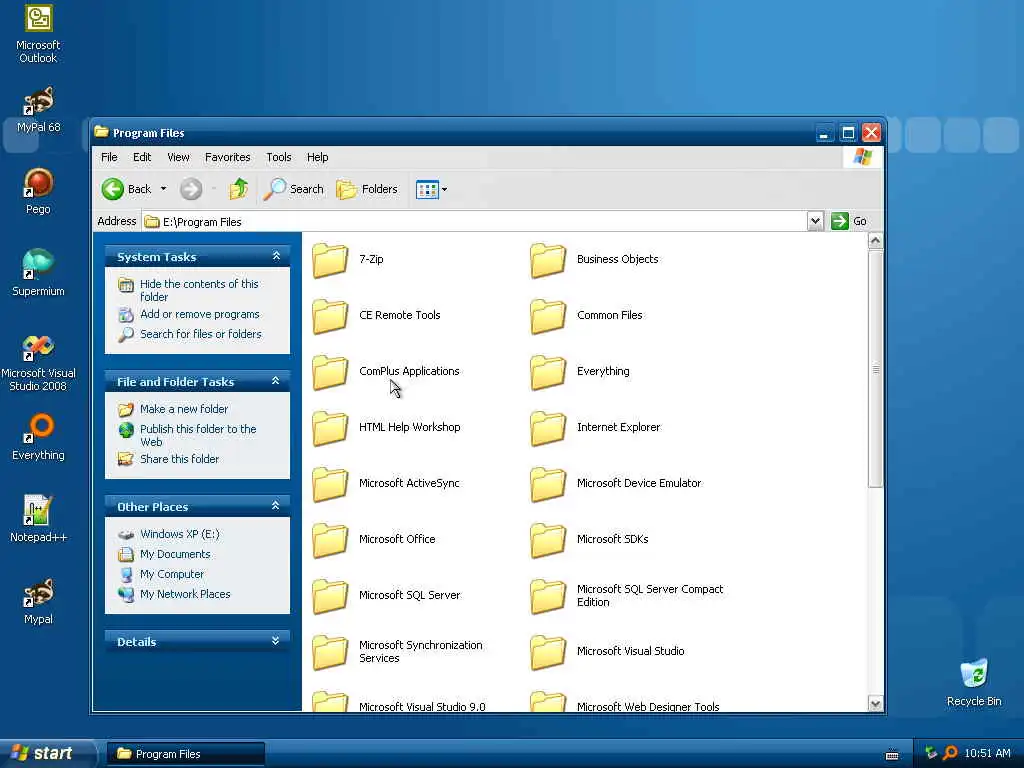Open Back history dropdown arrow
The height and width of the screenshot is (768, 1024).
click(163, 189)
